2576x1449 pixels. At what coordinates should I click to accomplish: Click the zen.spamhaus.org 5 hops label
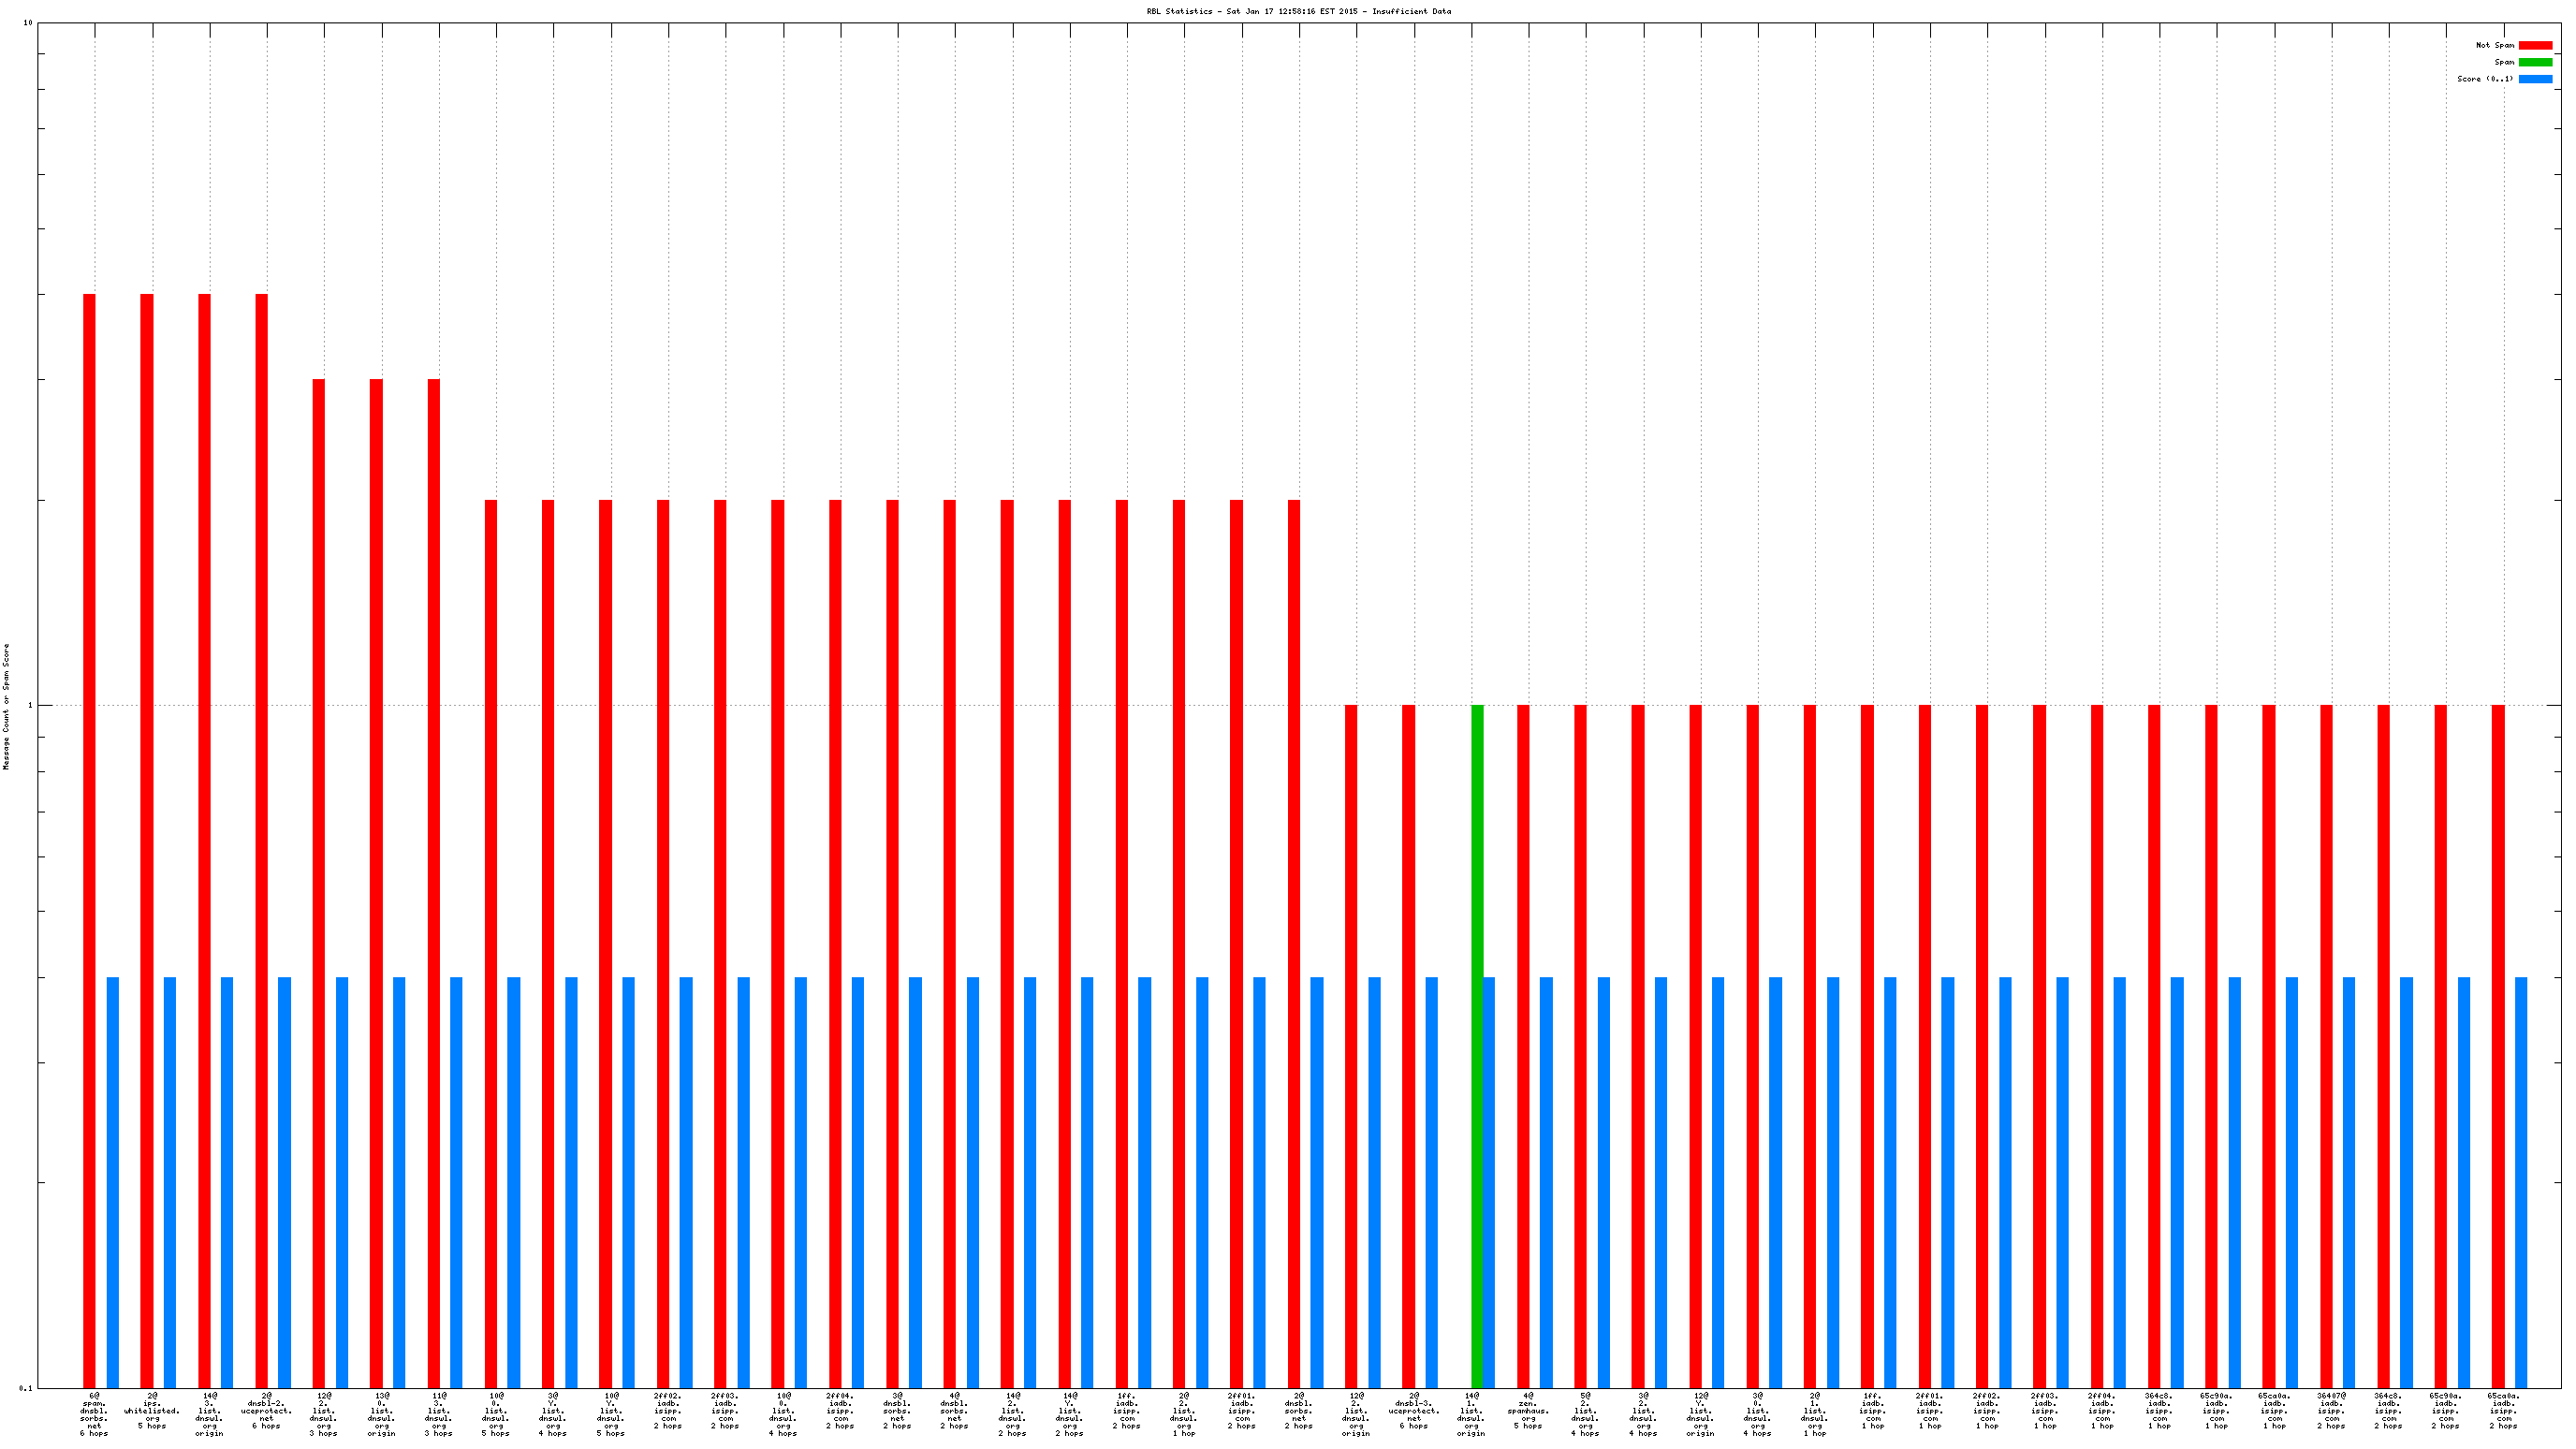click(1528, 1410)
